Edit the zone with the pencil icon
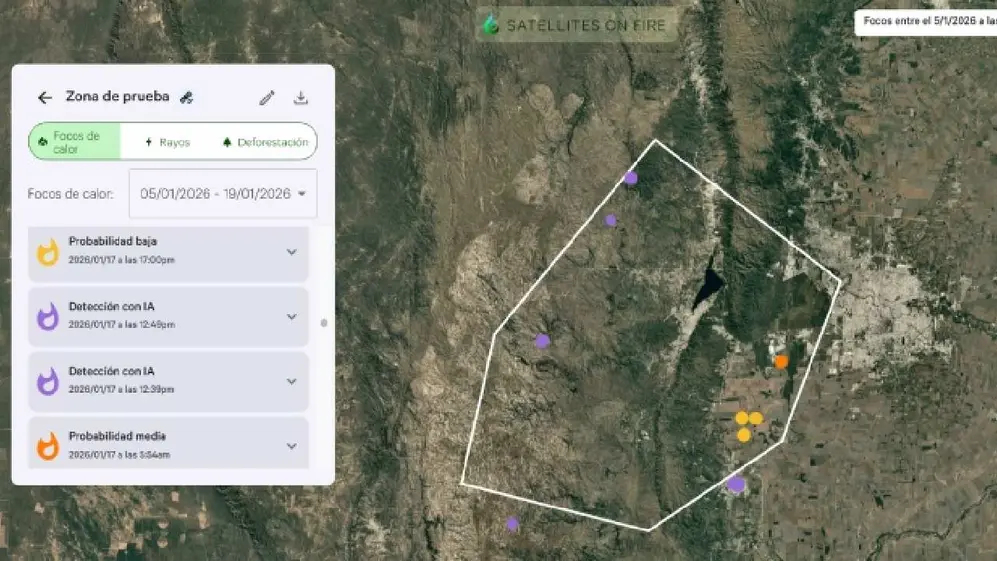Viewport: 997px width, 561px height. (x=267, y=97)
